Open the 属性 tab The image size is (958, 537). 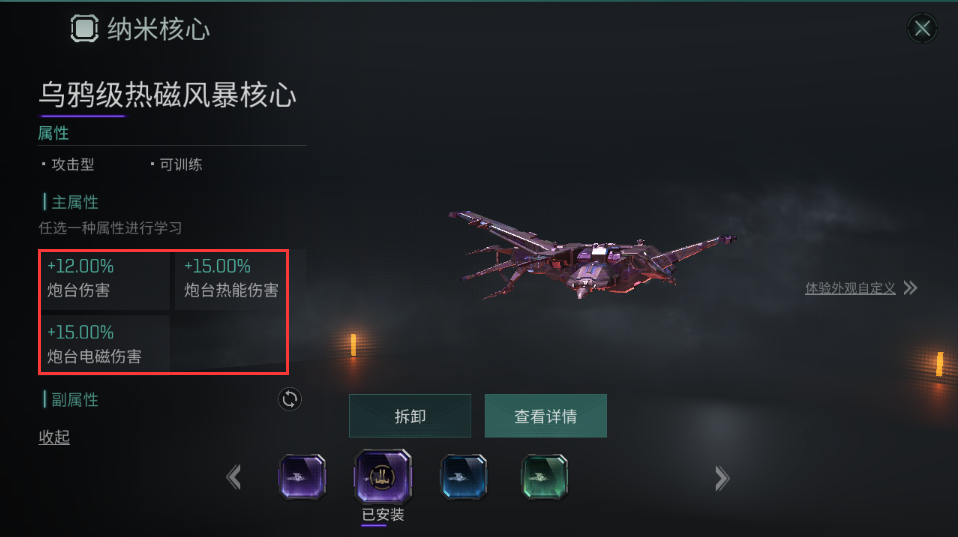53,133
